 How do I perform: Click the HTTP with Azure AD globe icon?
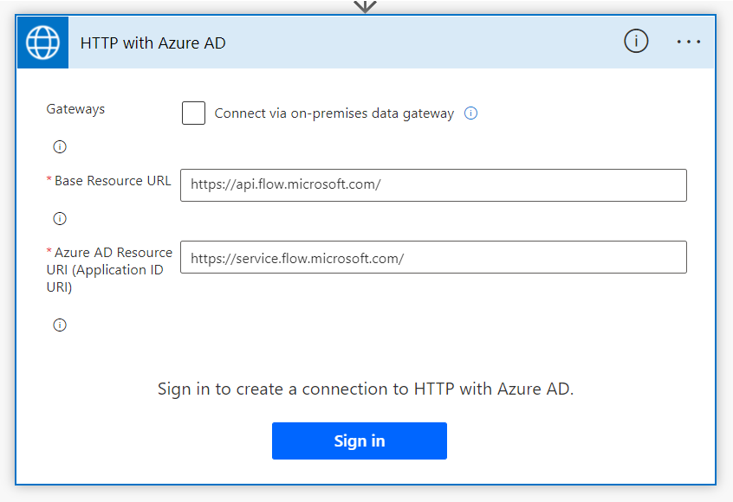pos(43,43)
